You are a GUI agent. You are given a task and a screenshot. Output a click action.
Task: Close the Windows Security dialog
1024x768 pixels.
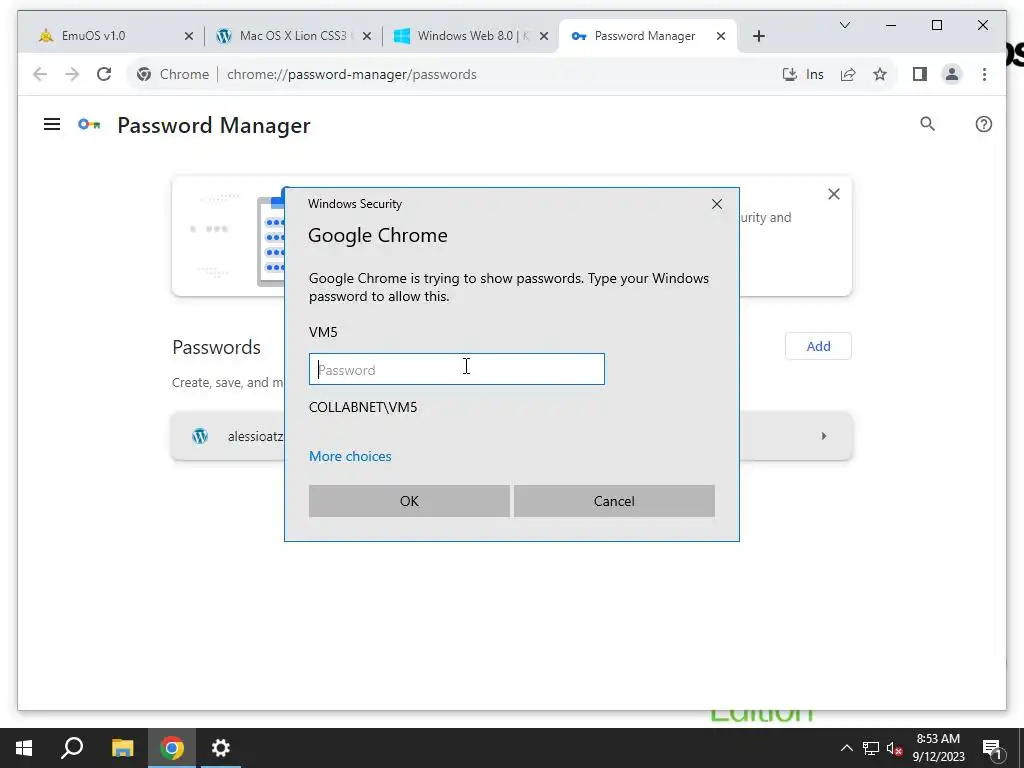pos(716,204)
